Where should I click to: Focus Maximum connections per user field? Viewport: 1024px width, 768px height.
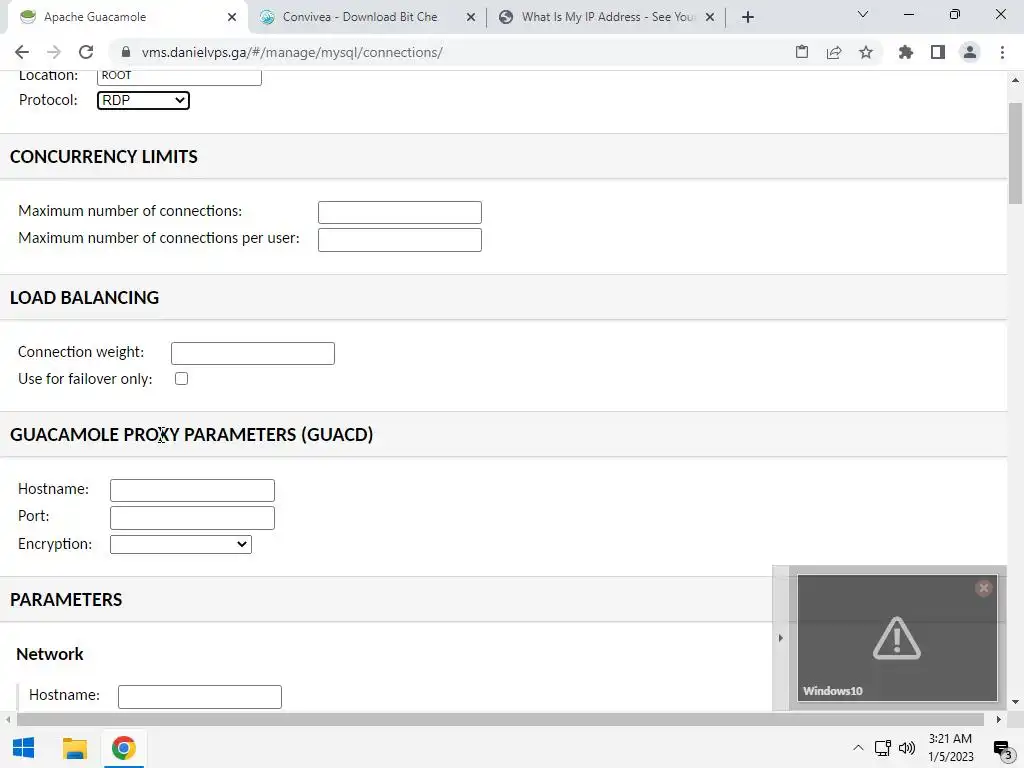pos(400,240)
